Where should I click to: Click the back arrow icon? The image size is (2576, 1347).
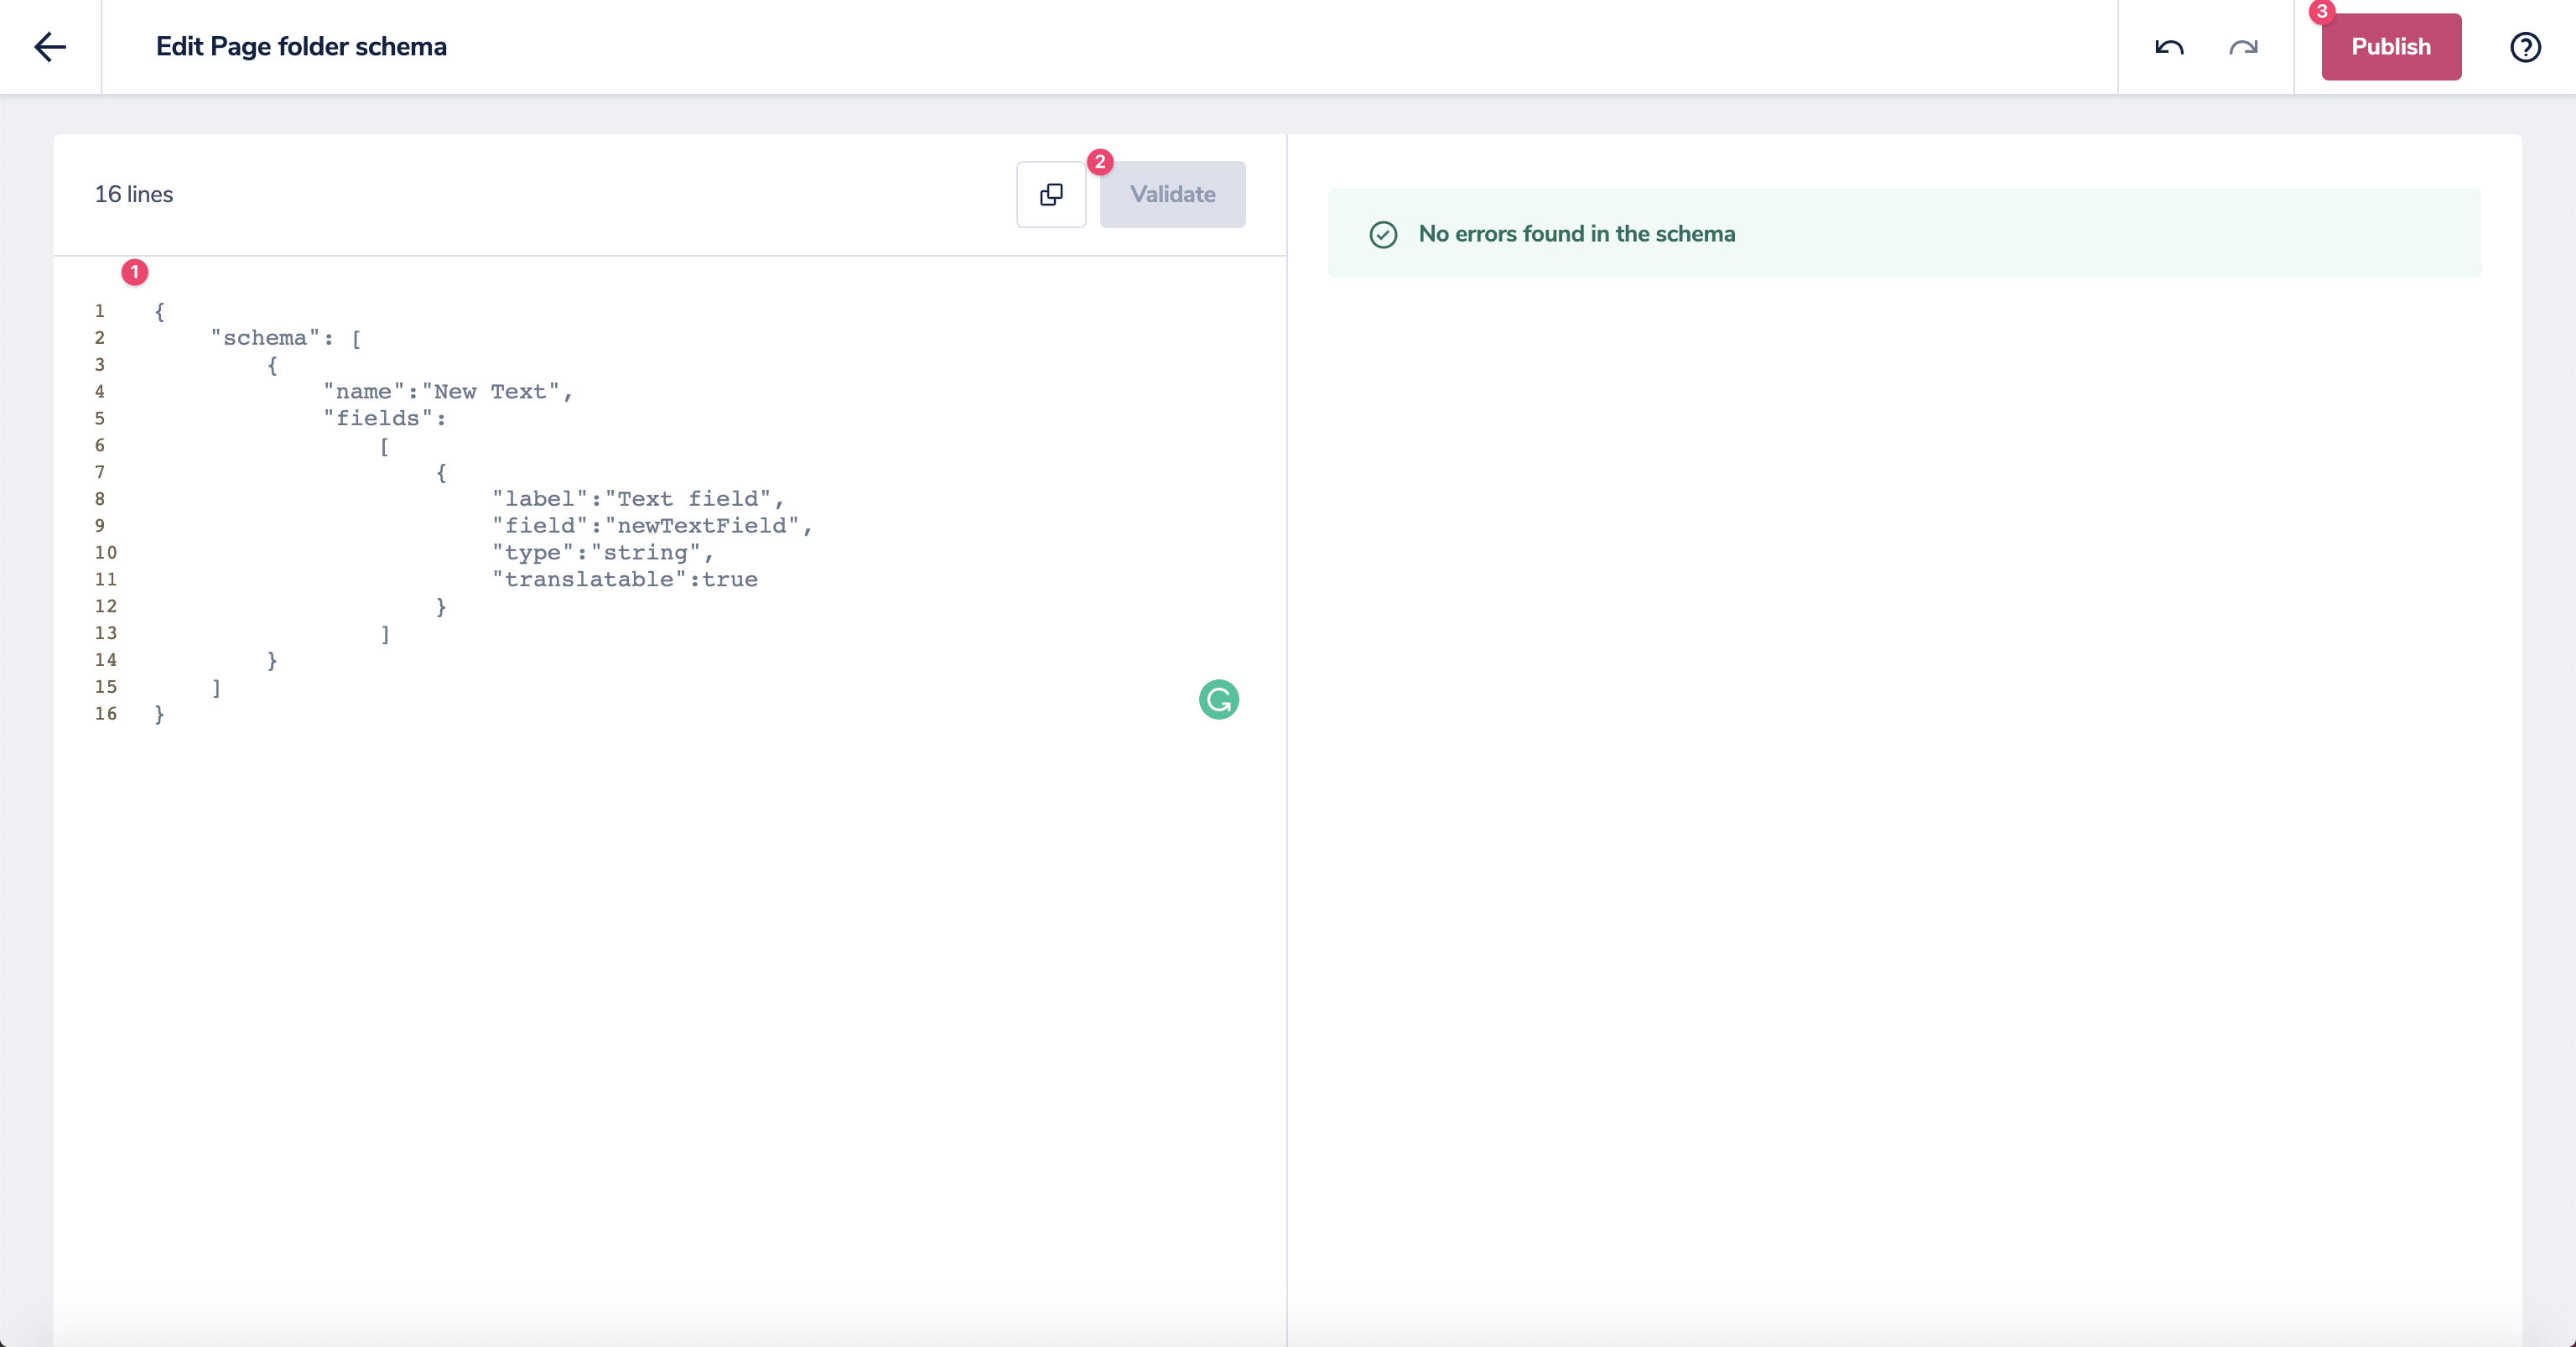[x=49, y=47]
